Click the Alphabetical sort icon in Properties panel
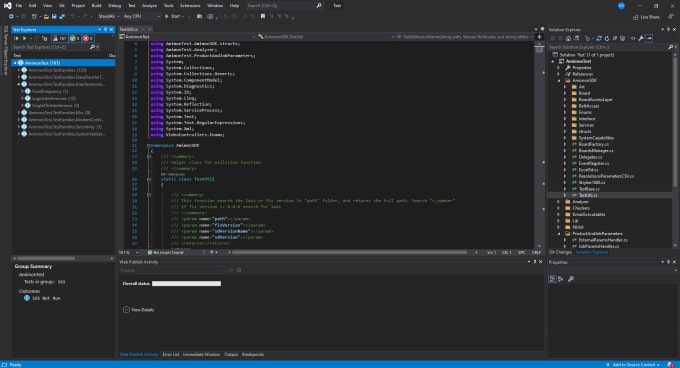Viewport: 680px width, 368px height. tap(561, 279)
